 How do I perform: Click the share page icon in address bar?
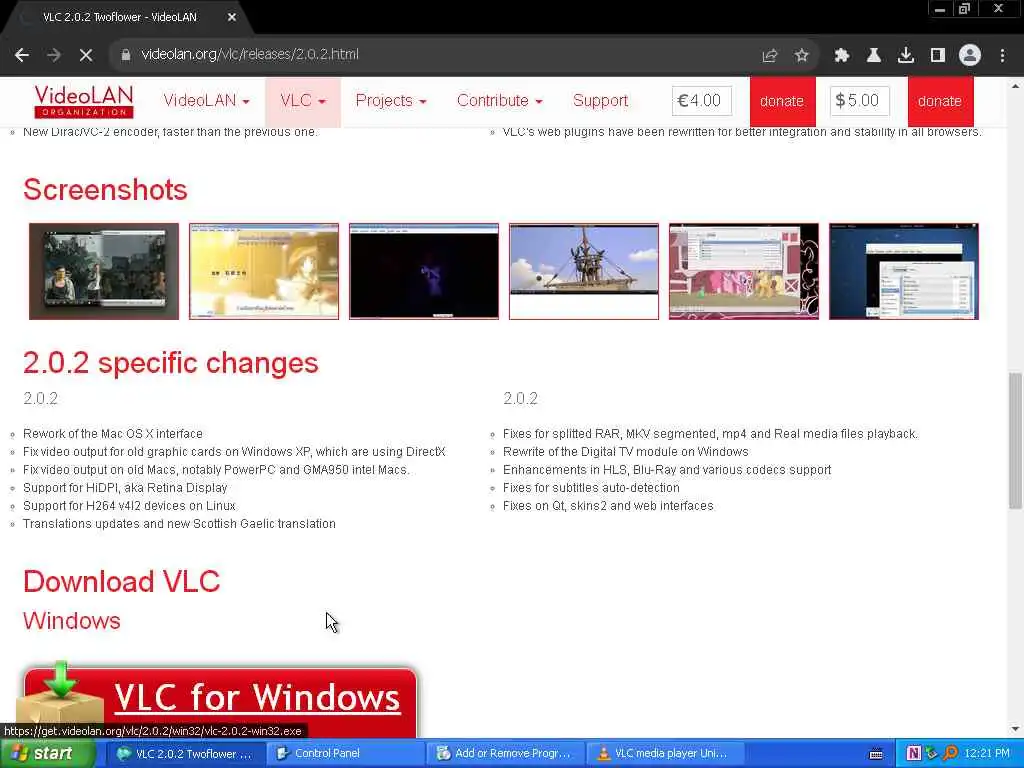(x=769, y=56)
